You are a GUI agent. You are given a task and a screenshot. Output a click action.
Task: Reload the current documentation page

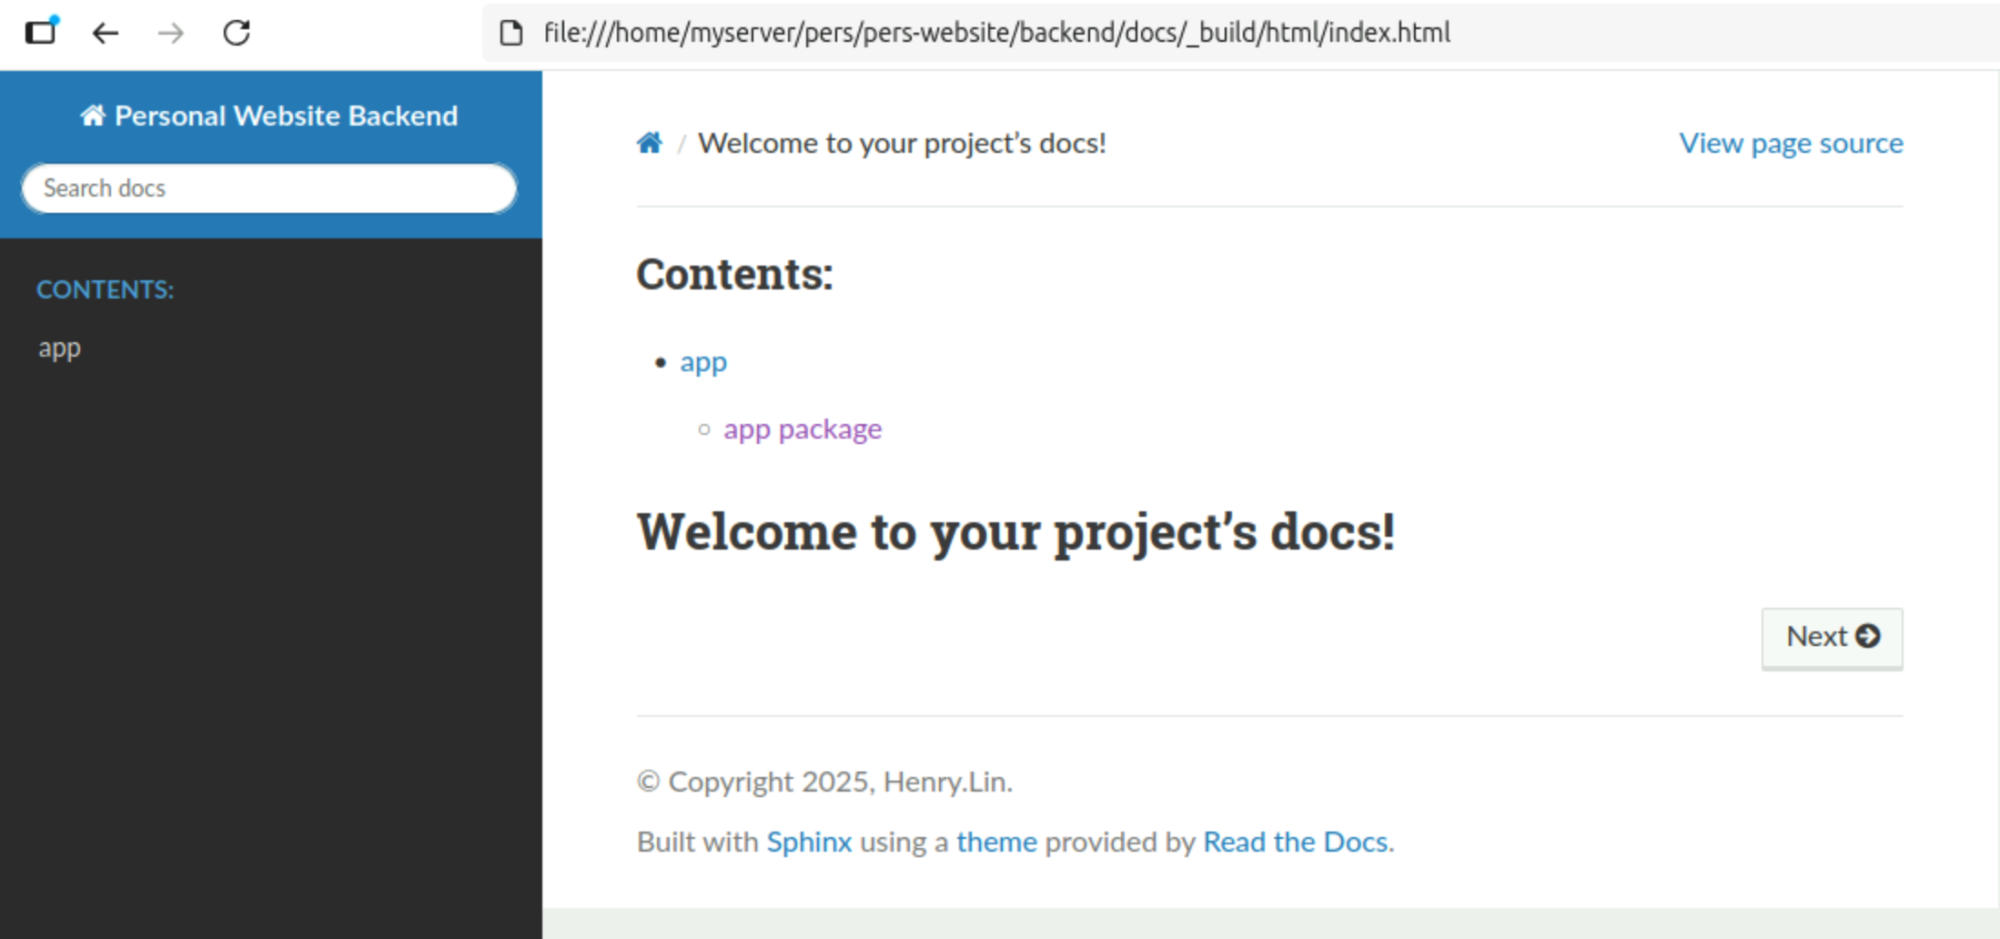237,33
